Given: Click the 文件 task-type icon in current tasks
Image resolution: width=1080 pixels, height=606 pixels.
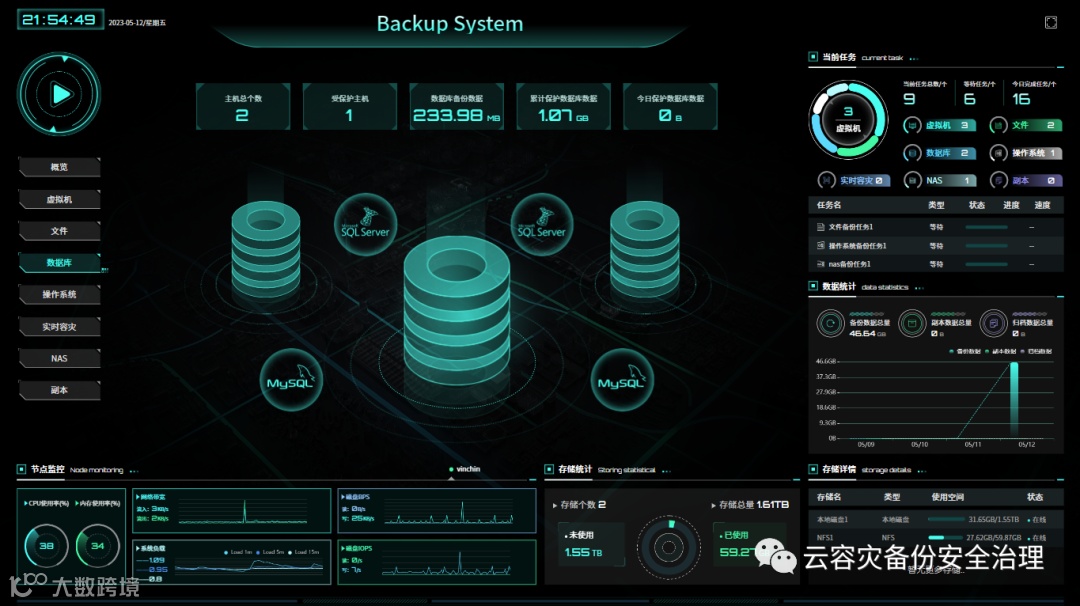Looking at the screenshot, I should pyautogui.click(x=998, y=125).
